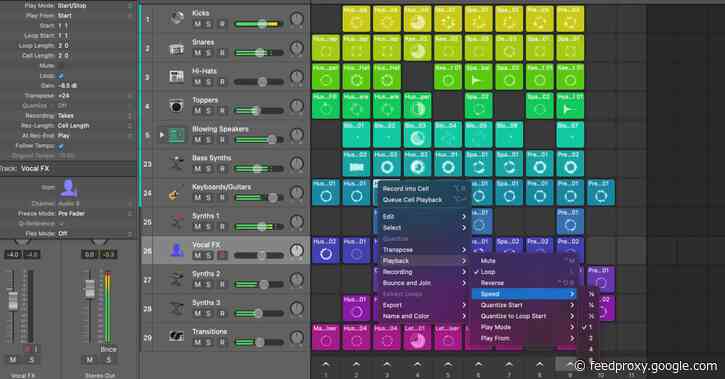The height and width of the screenshot is (379, 725).
Task: Open the Name and Color submenu
Action: pos(424,316)
